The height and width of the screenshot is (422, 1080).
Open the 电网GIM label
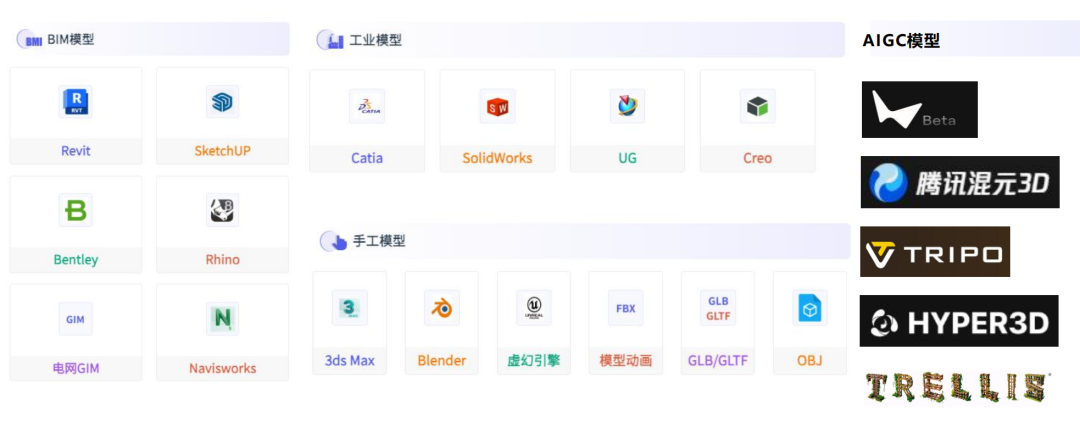pyautogui.click(x=76, y=368)
